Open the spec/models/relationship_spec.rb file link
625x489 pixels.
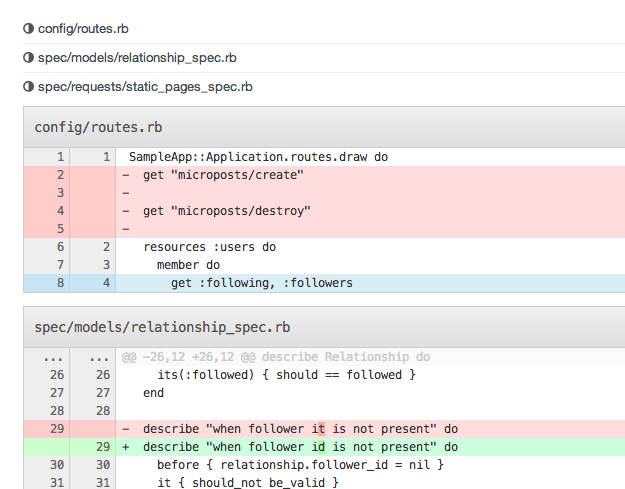point(137,58)
